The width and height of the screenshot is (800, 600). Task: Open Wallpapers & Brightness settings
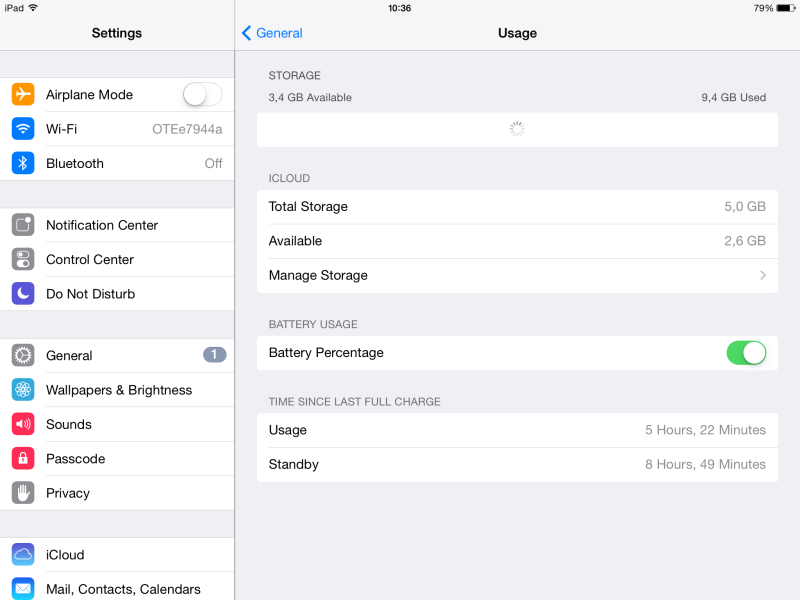[117, 390]
